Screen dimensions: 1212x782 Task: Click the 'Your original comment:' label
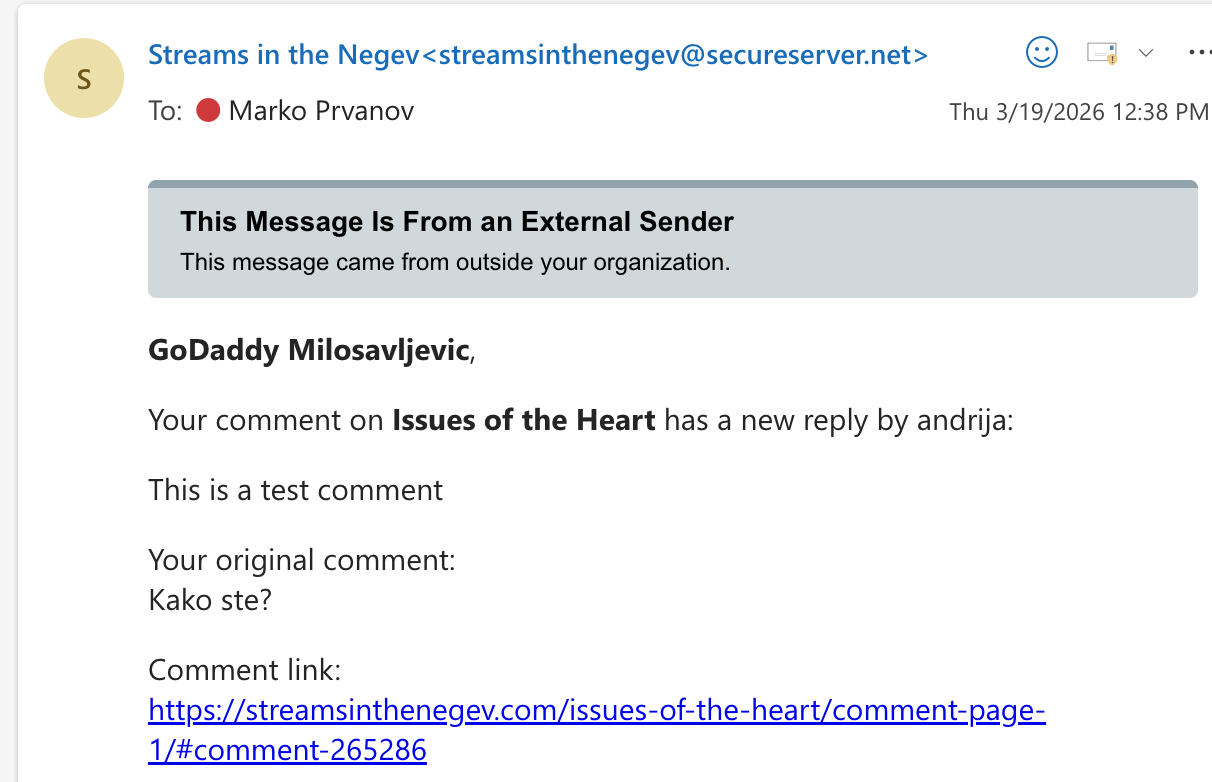301,560
